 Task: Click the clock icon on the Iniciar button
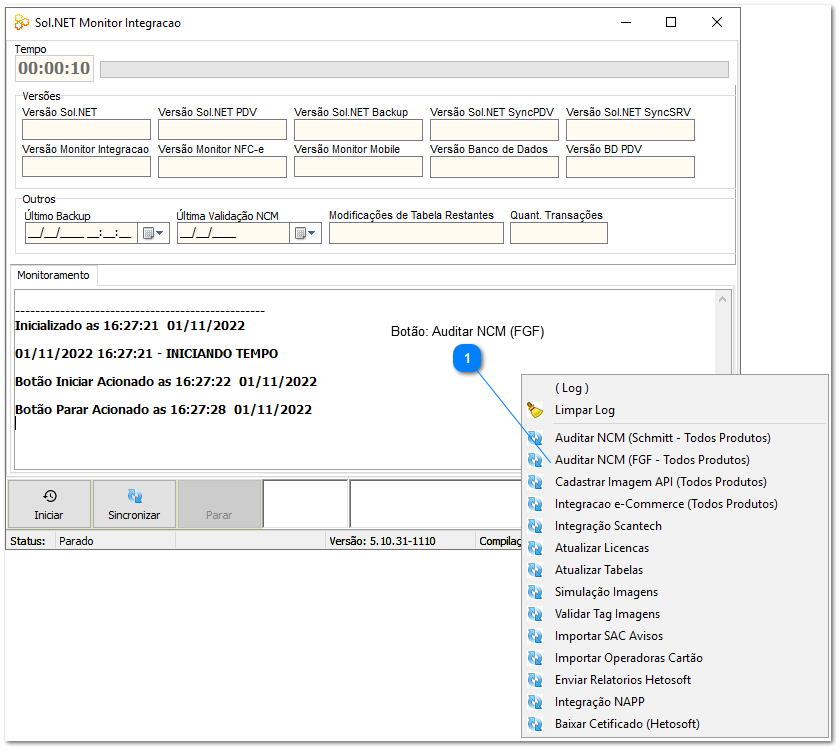(x=47, y=497)
